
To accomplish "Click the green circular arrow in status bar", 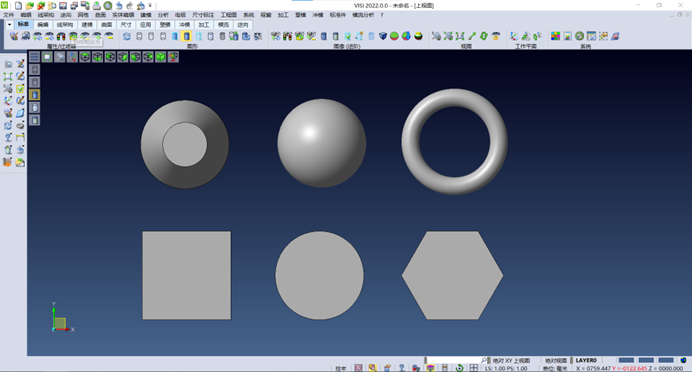I will coord(459,368).
